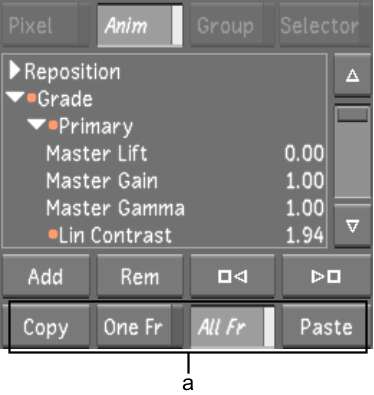The image size is (374, 395).
Task: Collapse the Primary tree node
Action: click(x=37, y=125)
